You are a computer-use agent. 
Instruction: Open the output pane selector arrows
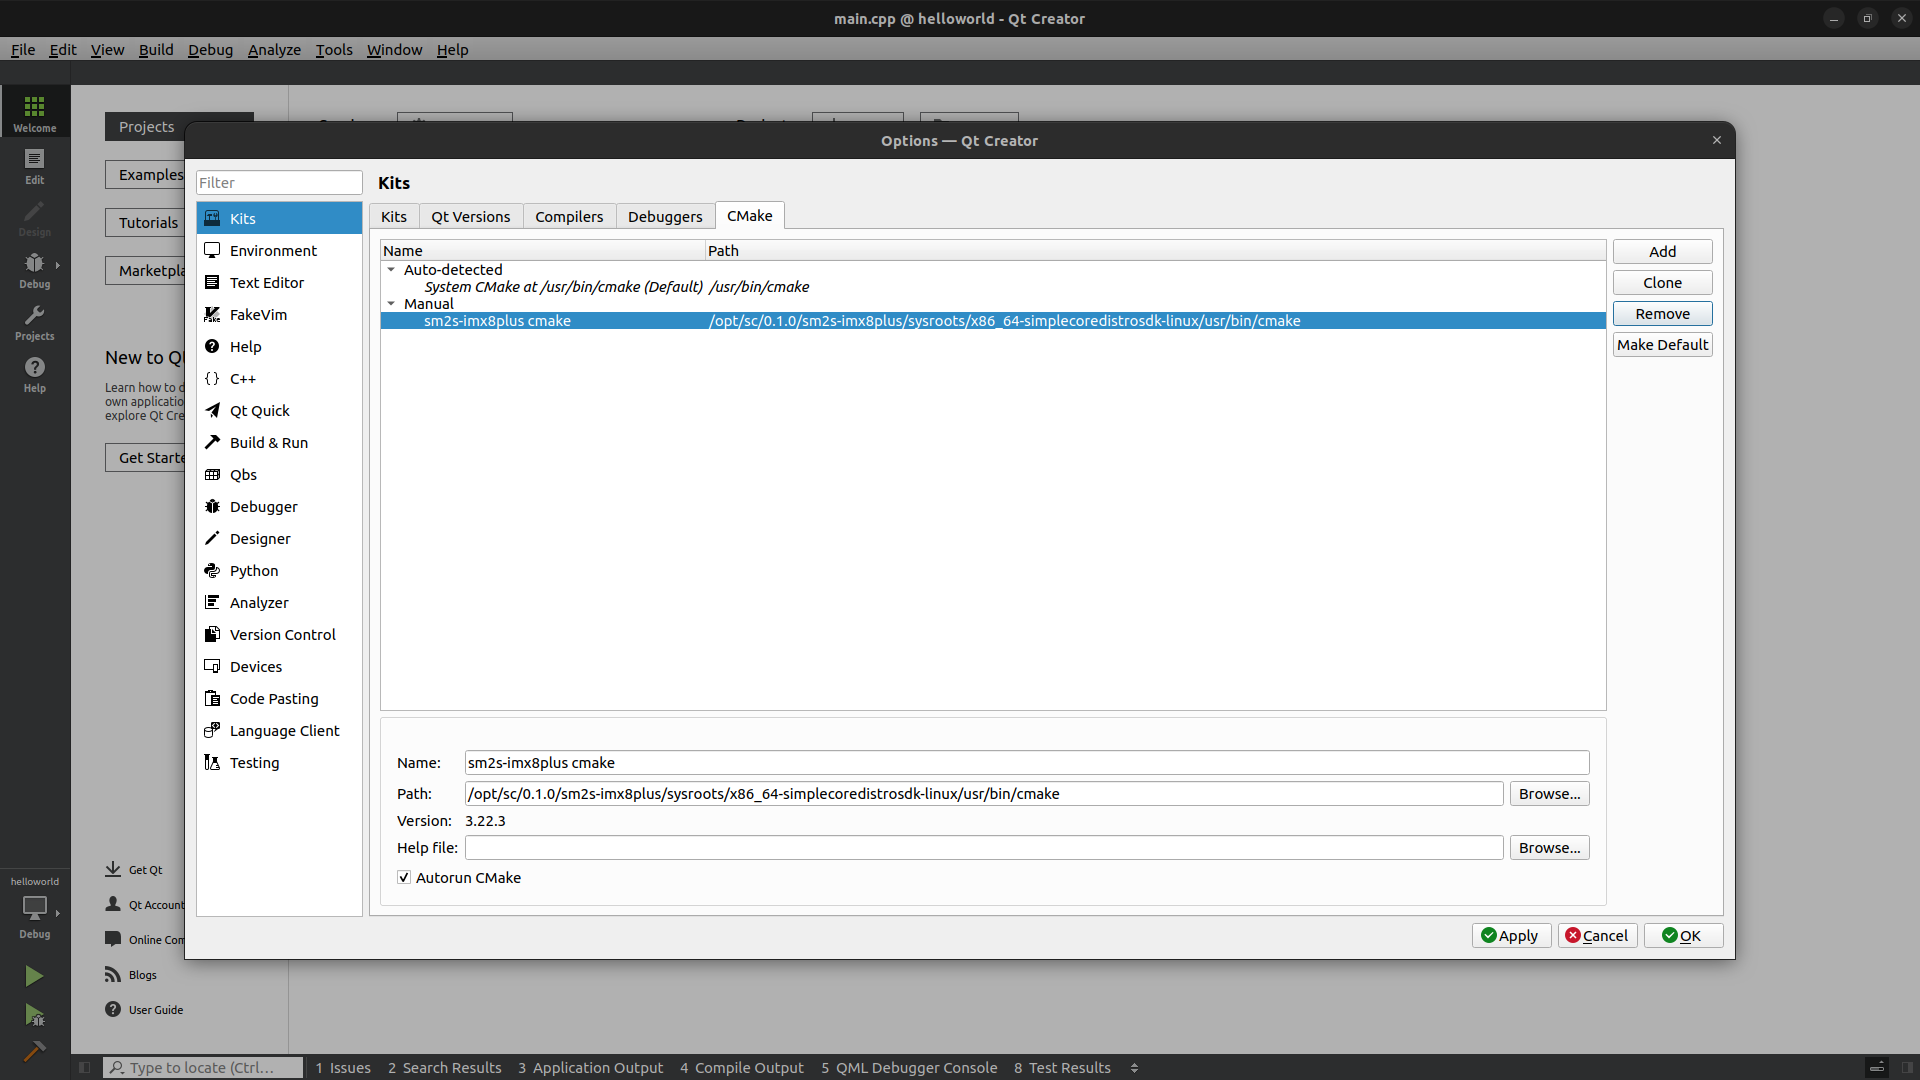click(x=1134, y=1068)
